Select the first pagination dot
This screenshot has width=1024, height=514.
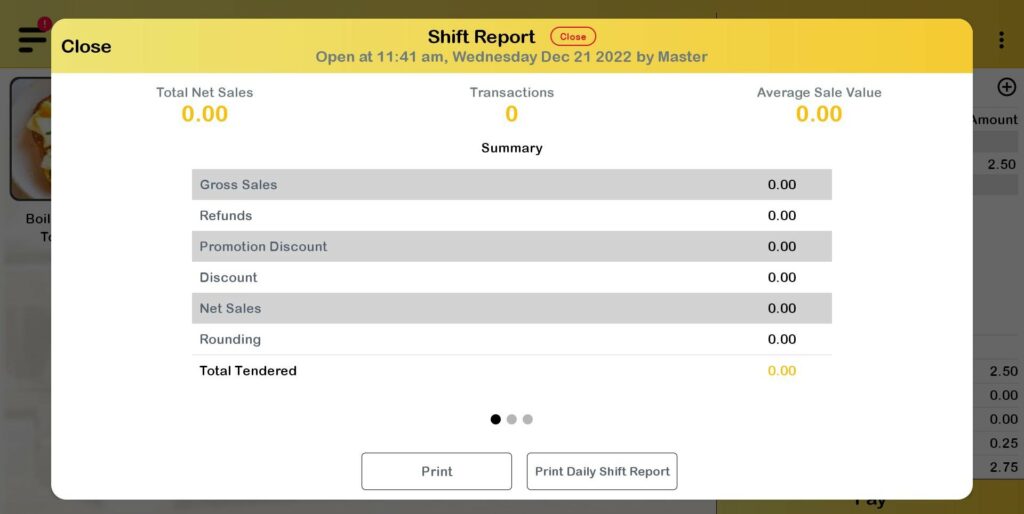496,419
